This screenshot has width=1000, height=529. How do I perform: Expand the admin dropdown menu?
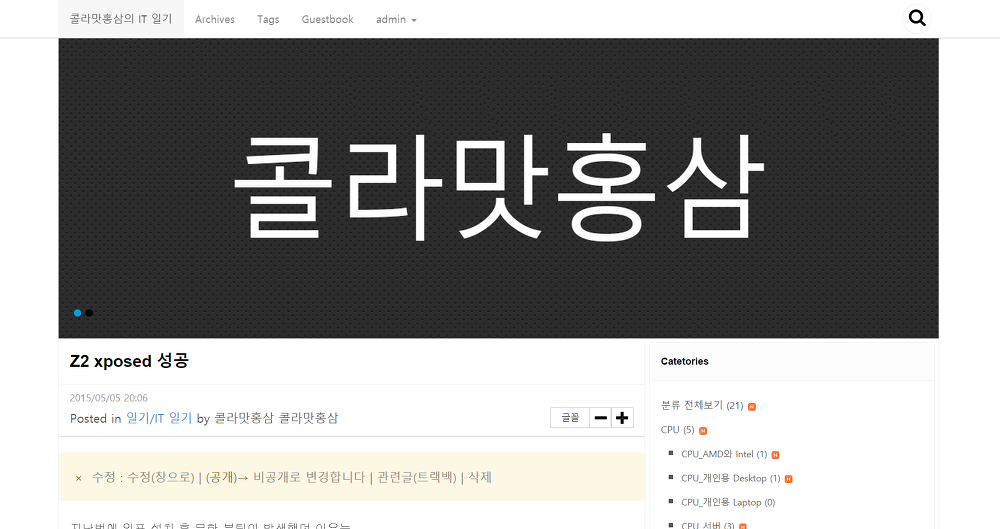point(396,19)
